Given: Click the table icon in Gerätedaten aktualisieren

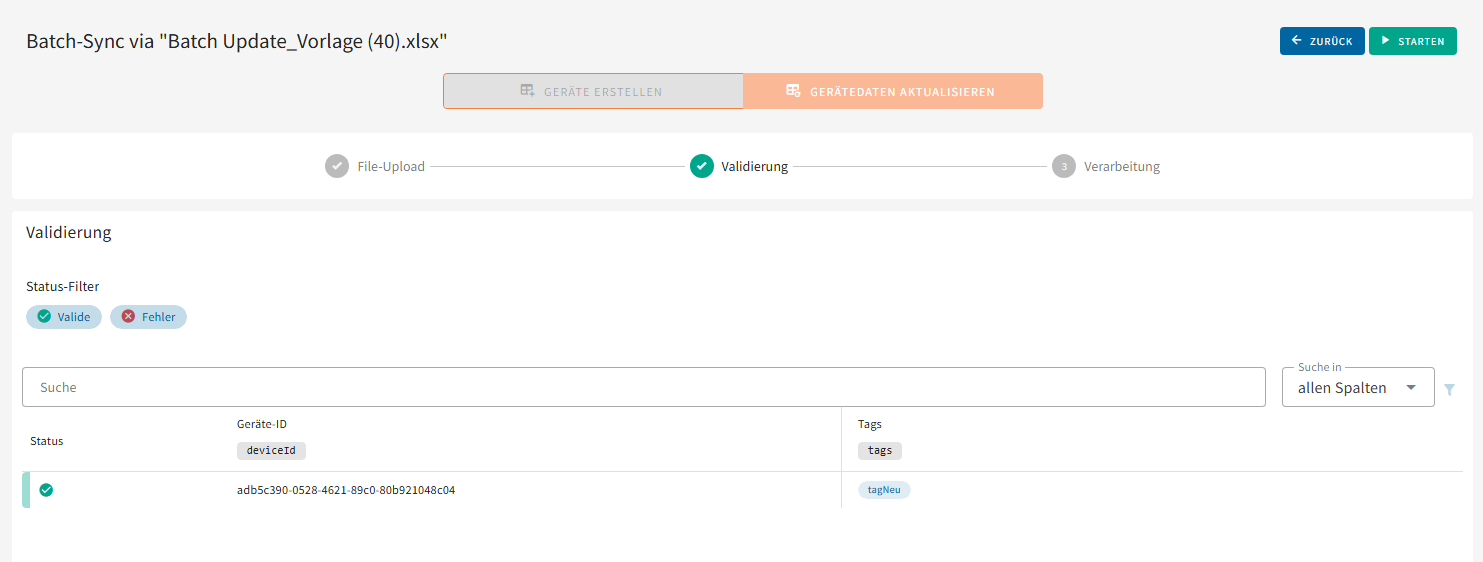Looking at the screenshot, I should coord(793,91).
